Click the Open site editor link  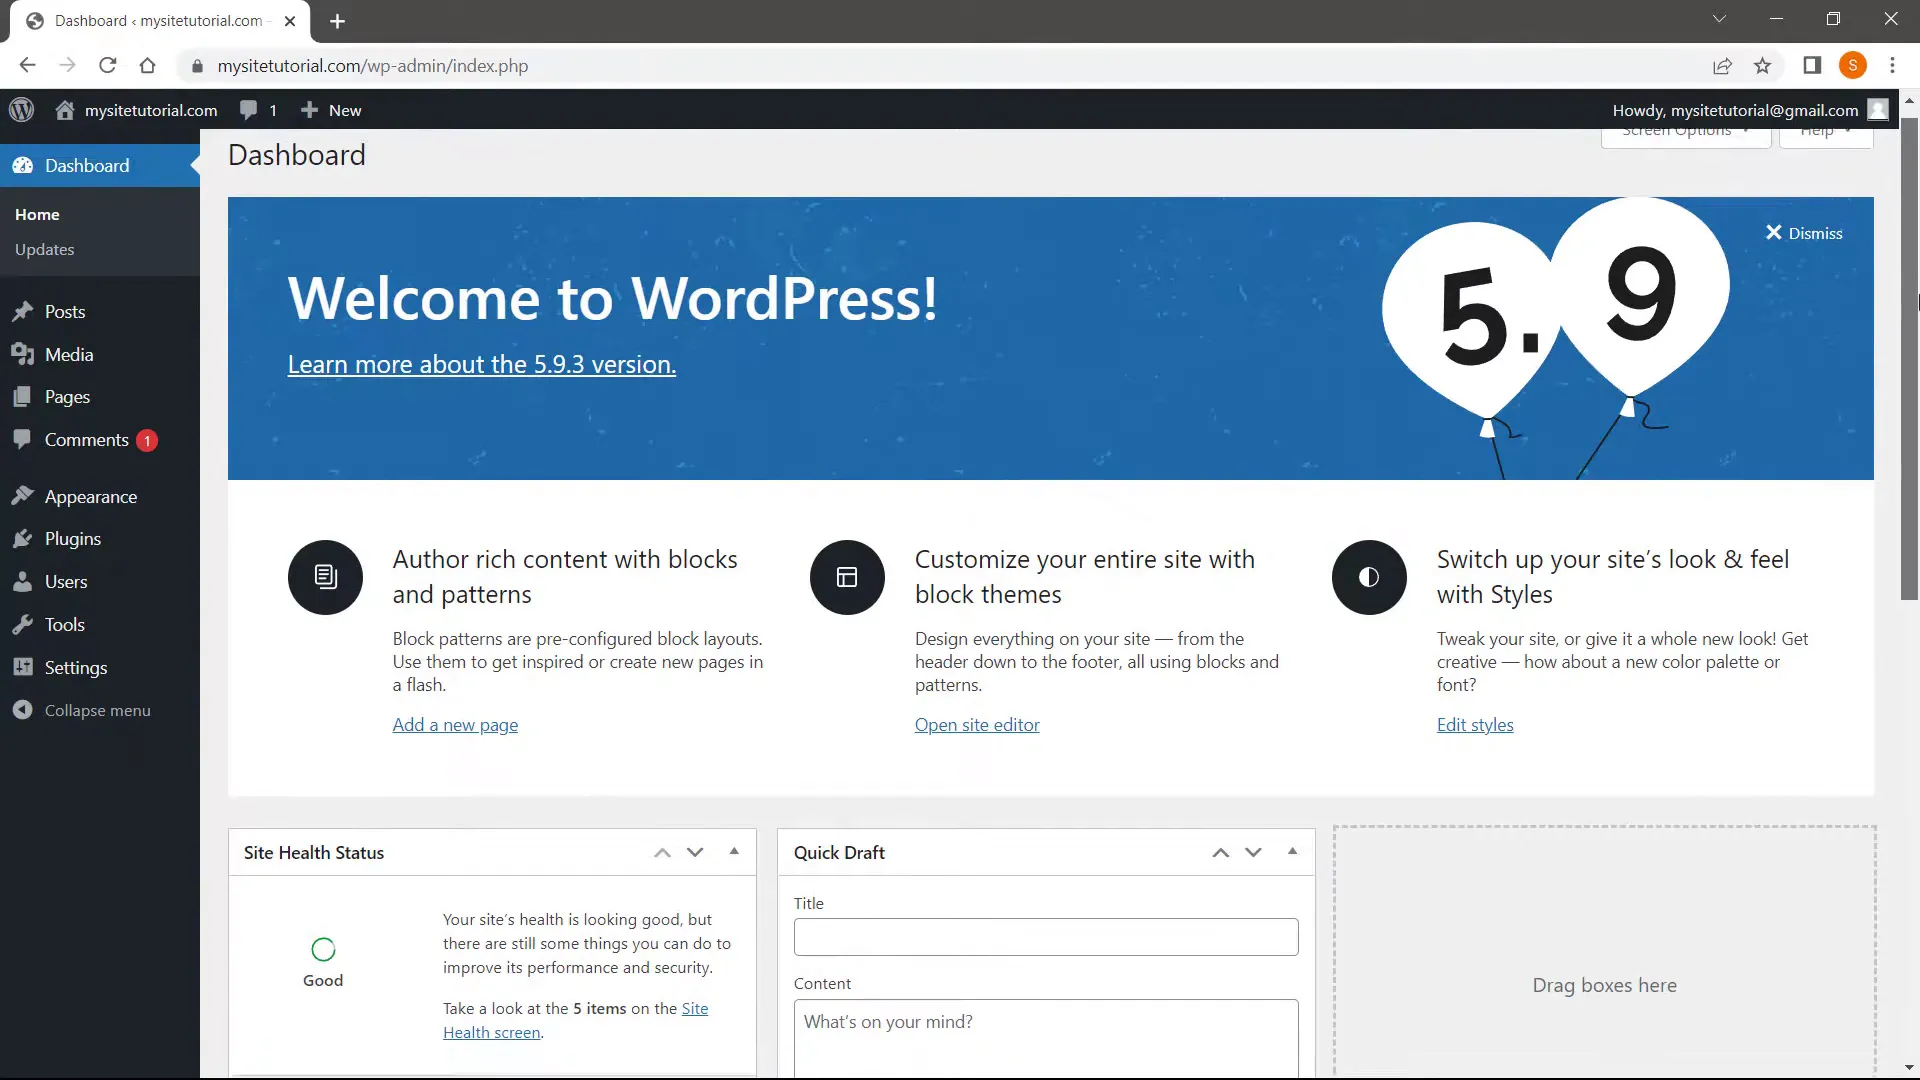point(977,725)
